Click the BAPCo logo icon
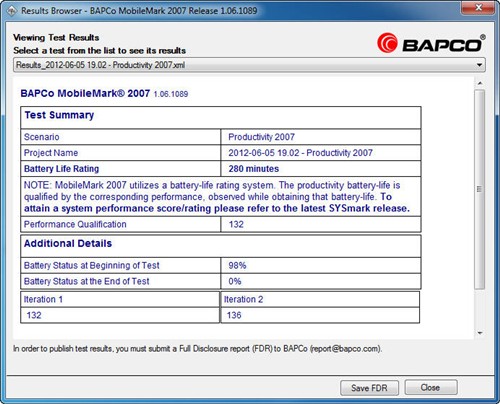This screenshot has width=500, height=404. pos(387,43)
